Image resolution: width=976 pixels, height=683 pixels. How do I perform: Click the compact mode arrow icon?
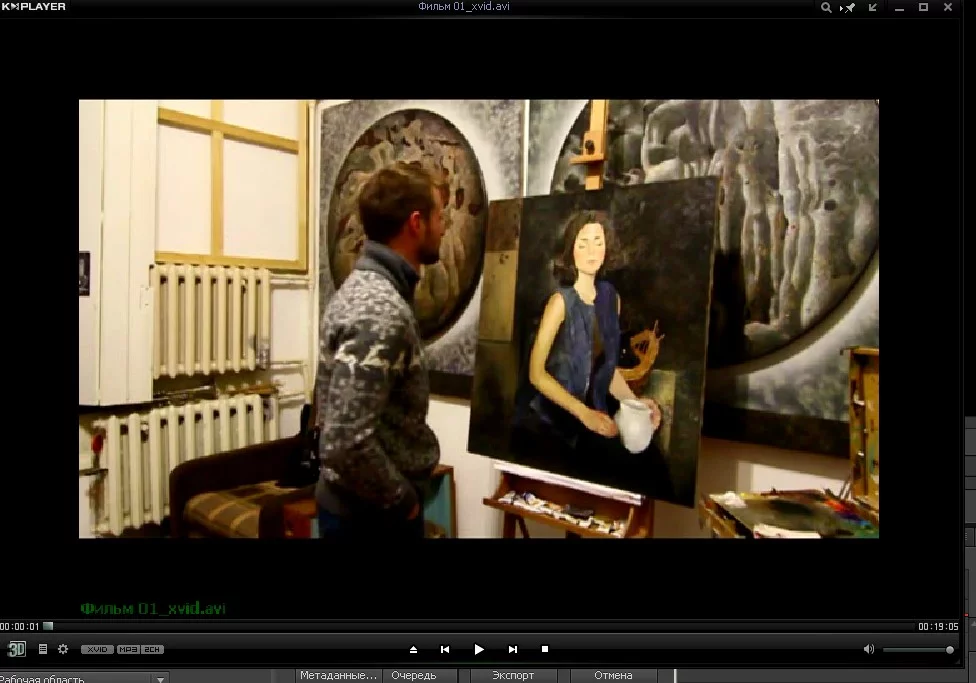pyautogui.click(x=873, y=7)
